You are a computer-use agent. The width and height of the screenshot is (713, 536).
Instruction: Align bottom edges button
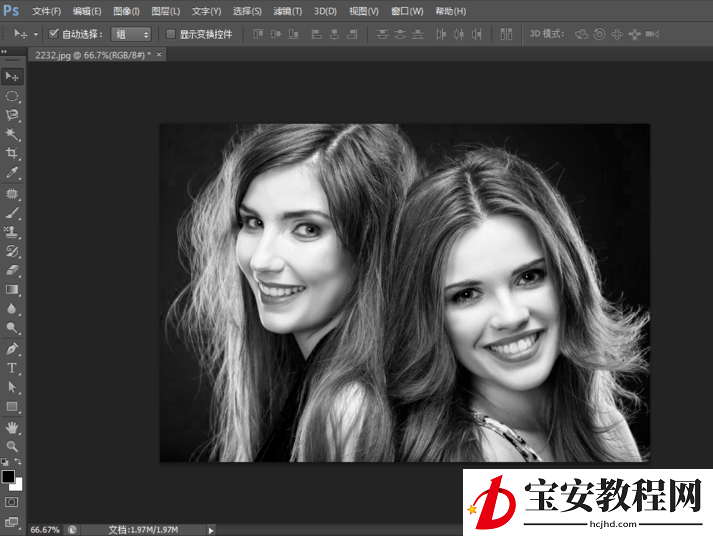tap(293, 34)
